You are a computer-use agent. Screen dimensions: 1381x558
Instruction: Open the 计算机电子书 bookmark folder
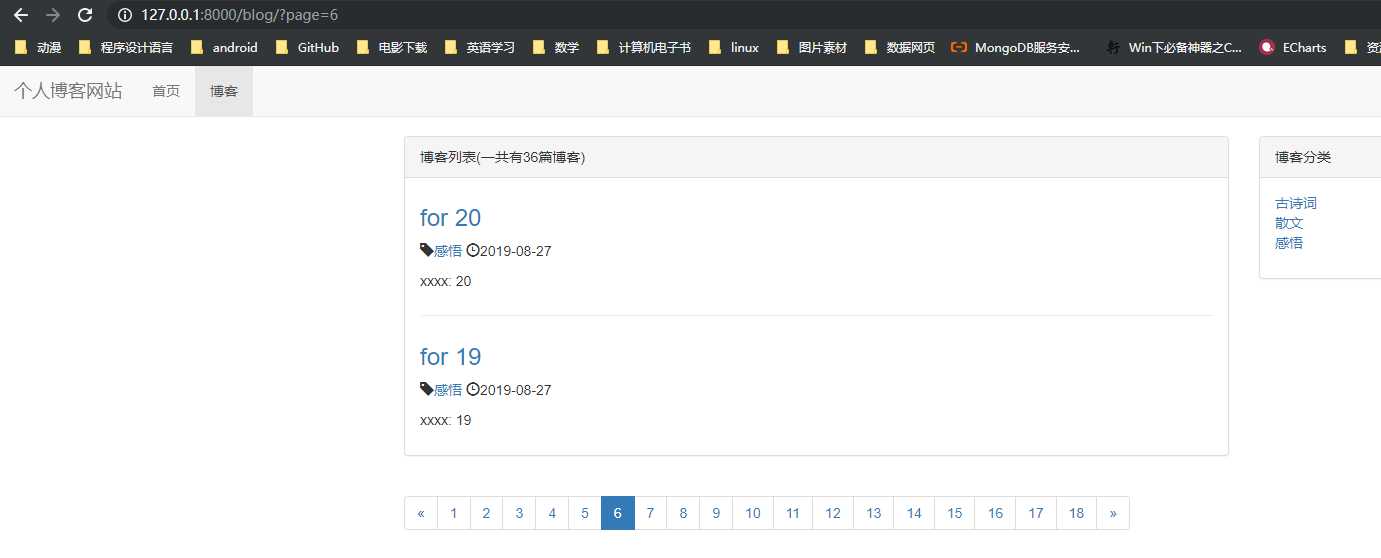point(644,47)
